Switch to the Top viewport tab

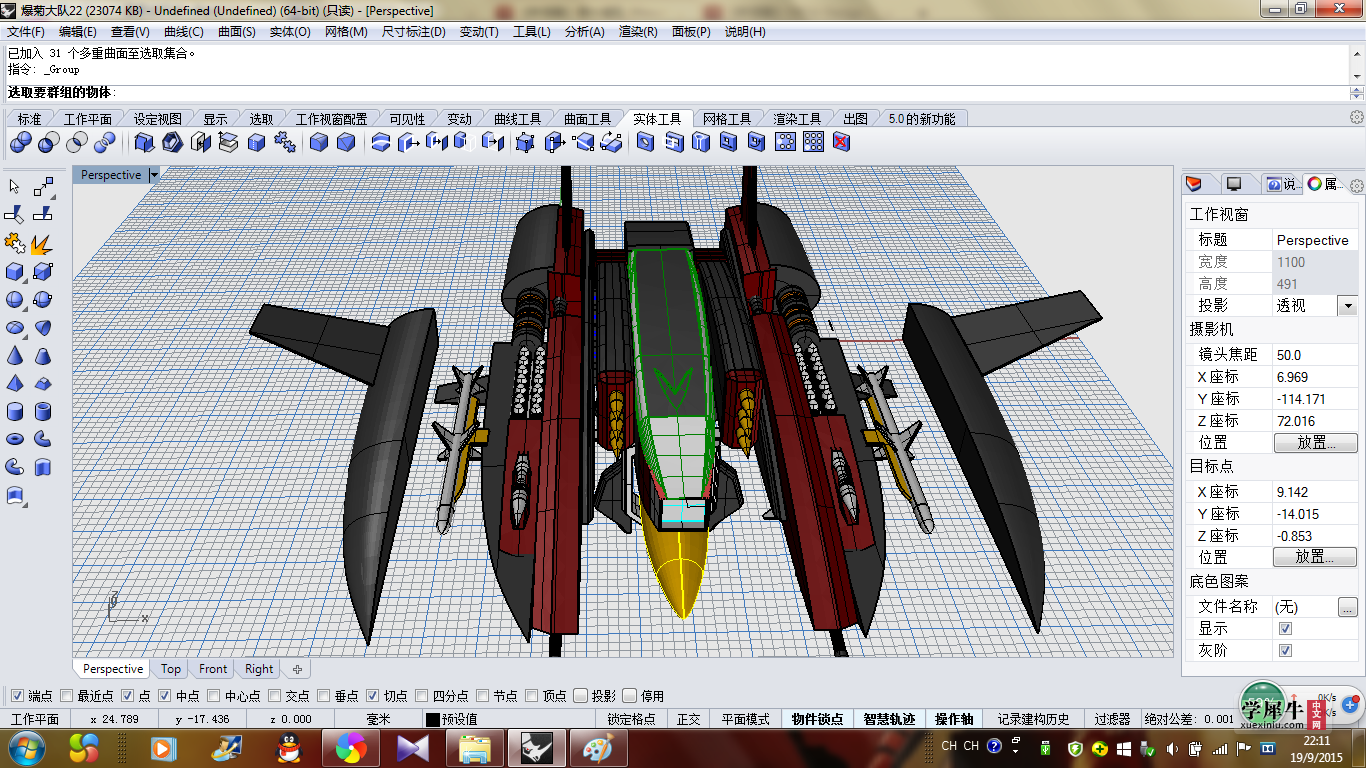point(171,669)
